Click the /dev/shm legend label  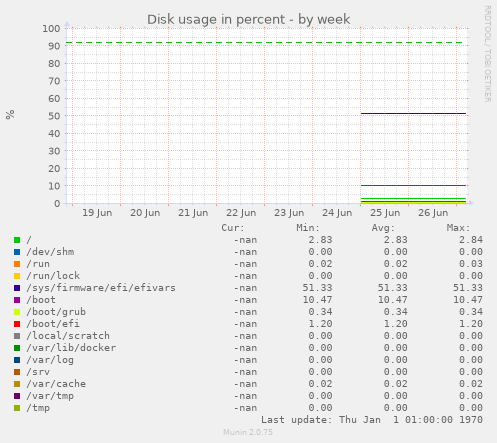point(50,252)
